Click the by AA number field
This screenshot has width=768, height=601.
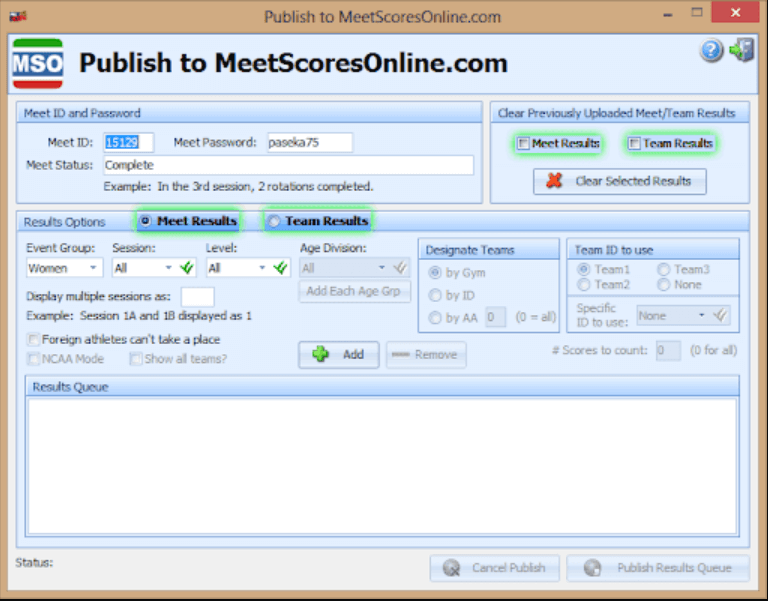tap(495, 317)
